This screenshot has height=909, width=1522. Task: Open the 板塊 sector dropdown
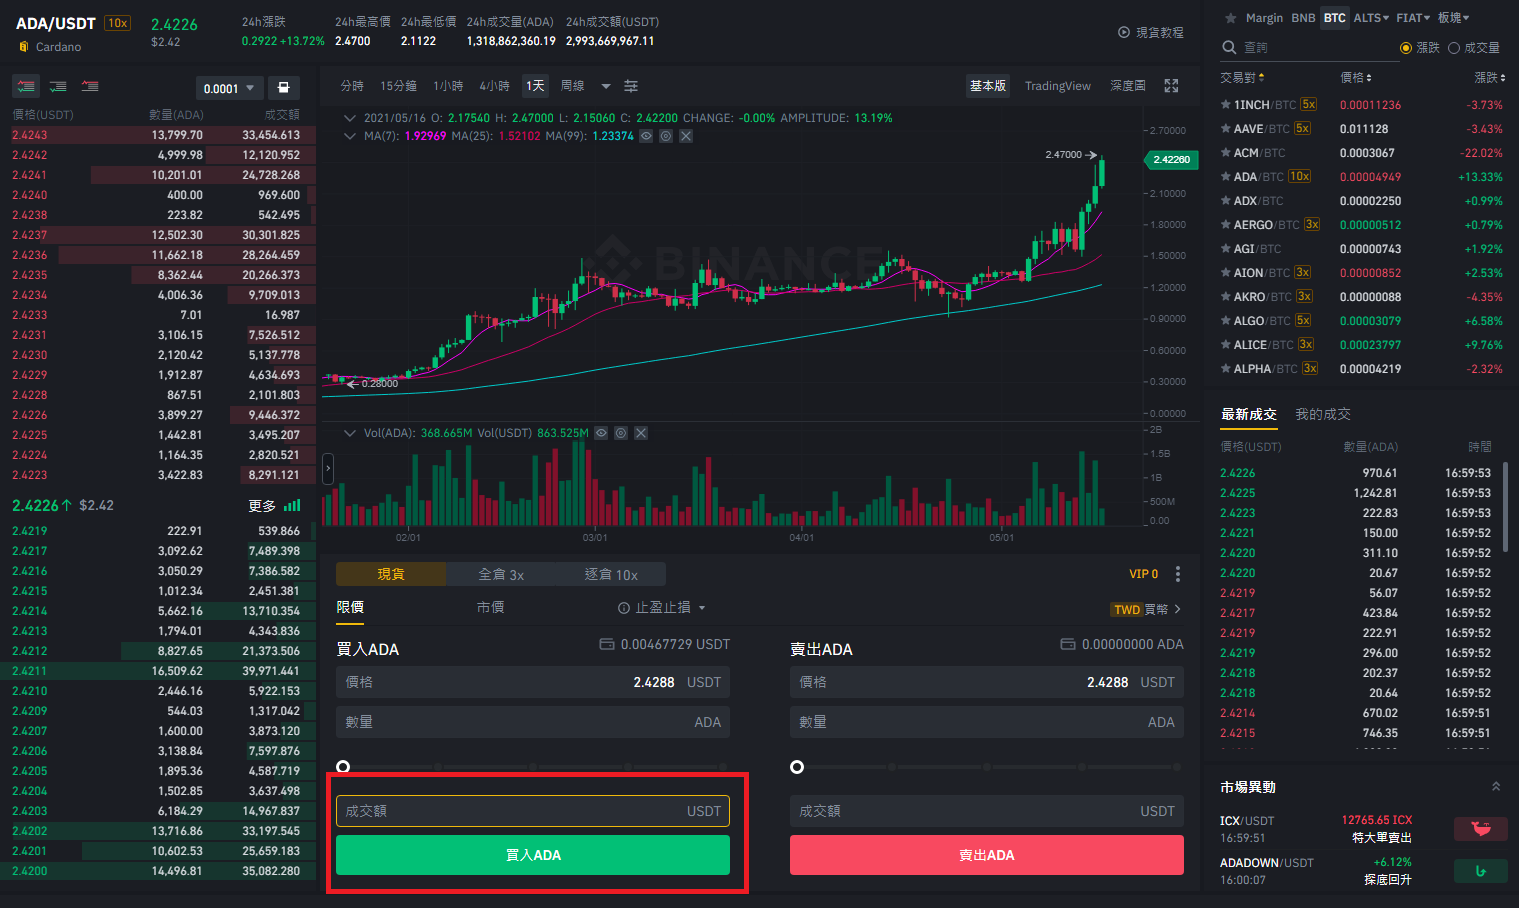click(x=1454, y=18)
